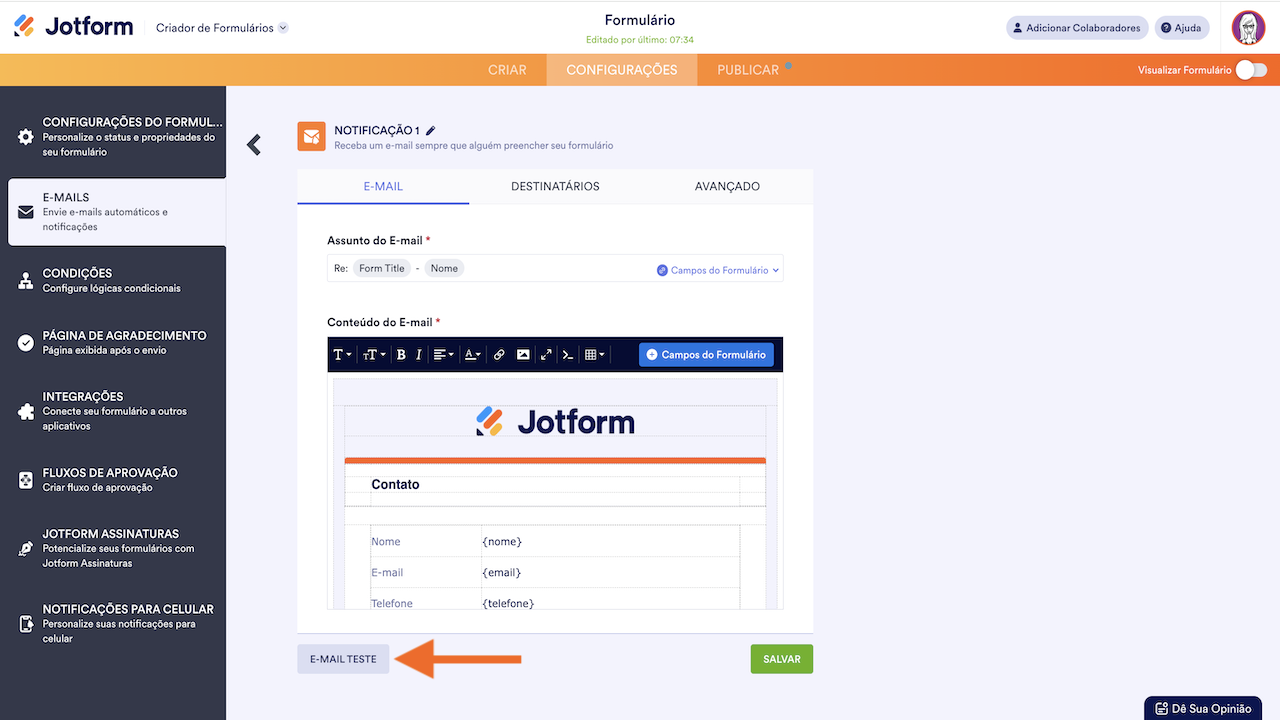Click the Página de Agradecimento checkmark icon
This screenshot has height=720, width=1280.
[26, 343]
